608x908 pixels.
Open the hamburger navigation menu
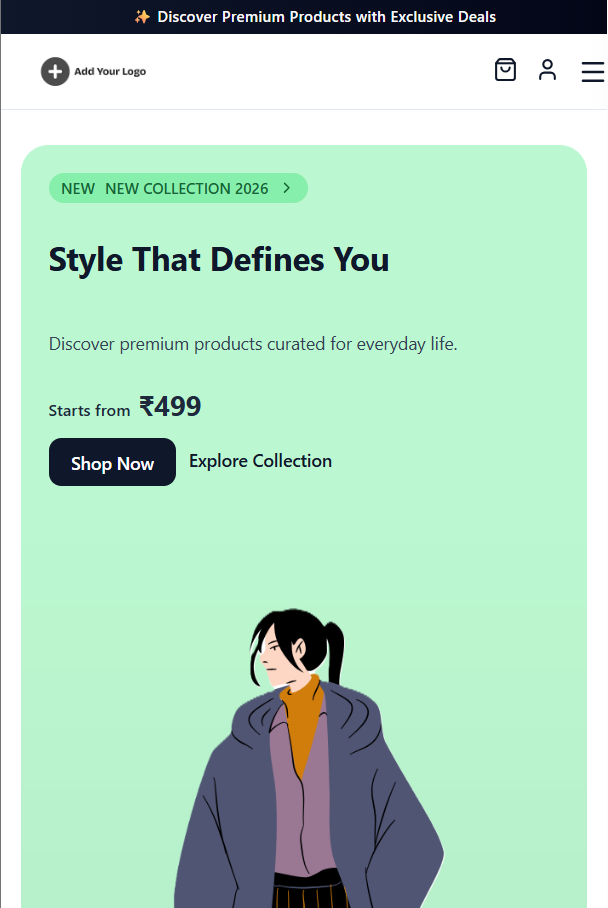point(593,72)
